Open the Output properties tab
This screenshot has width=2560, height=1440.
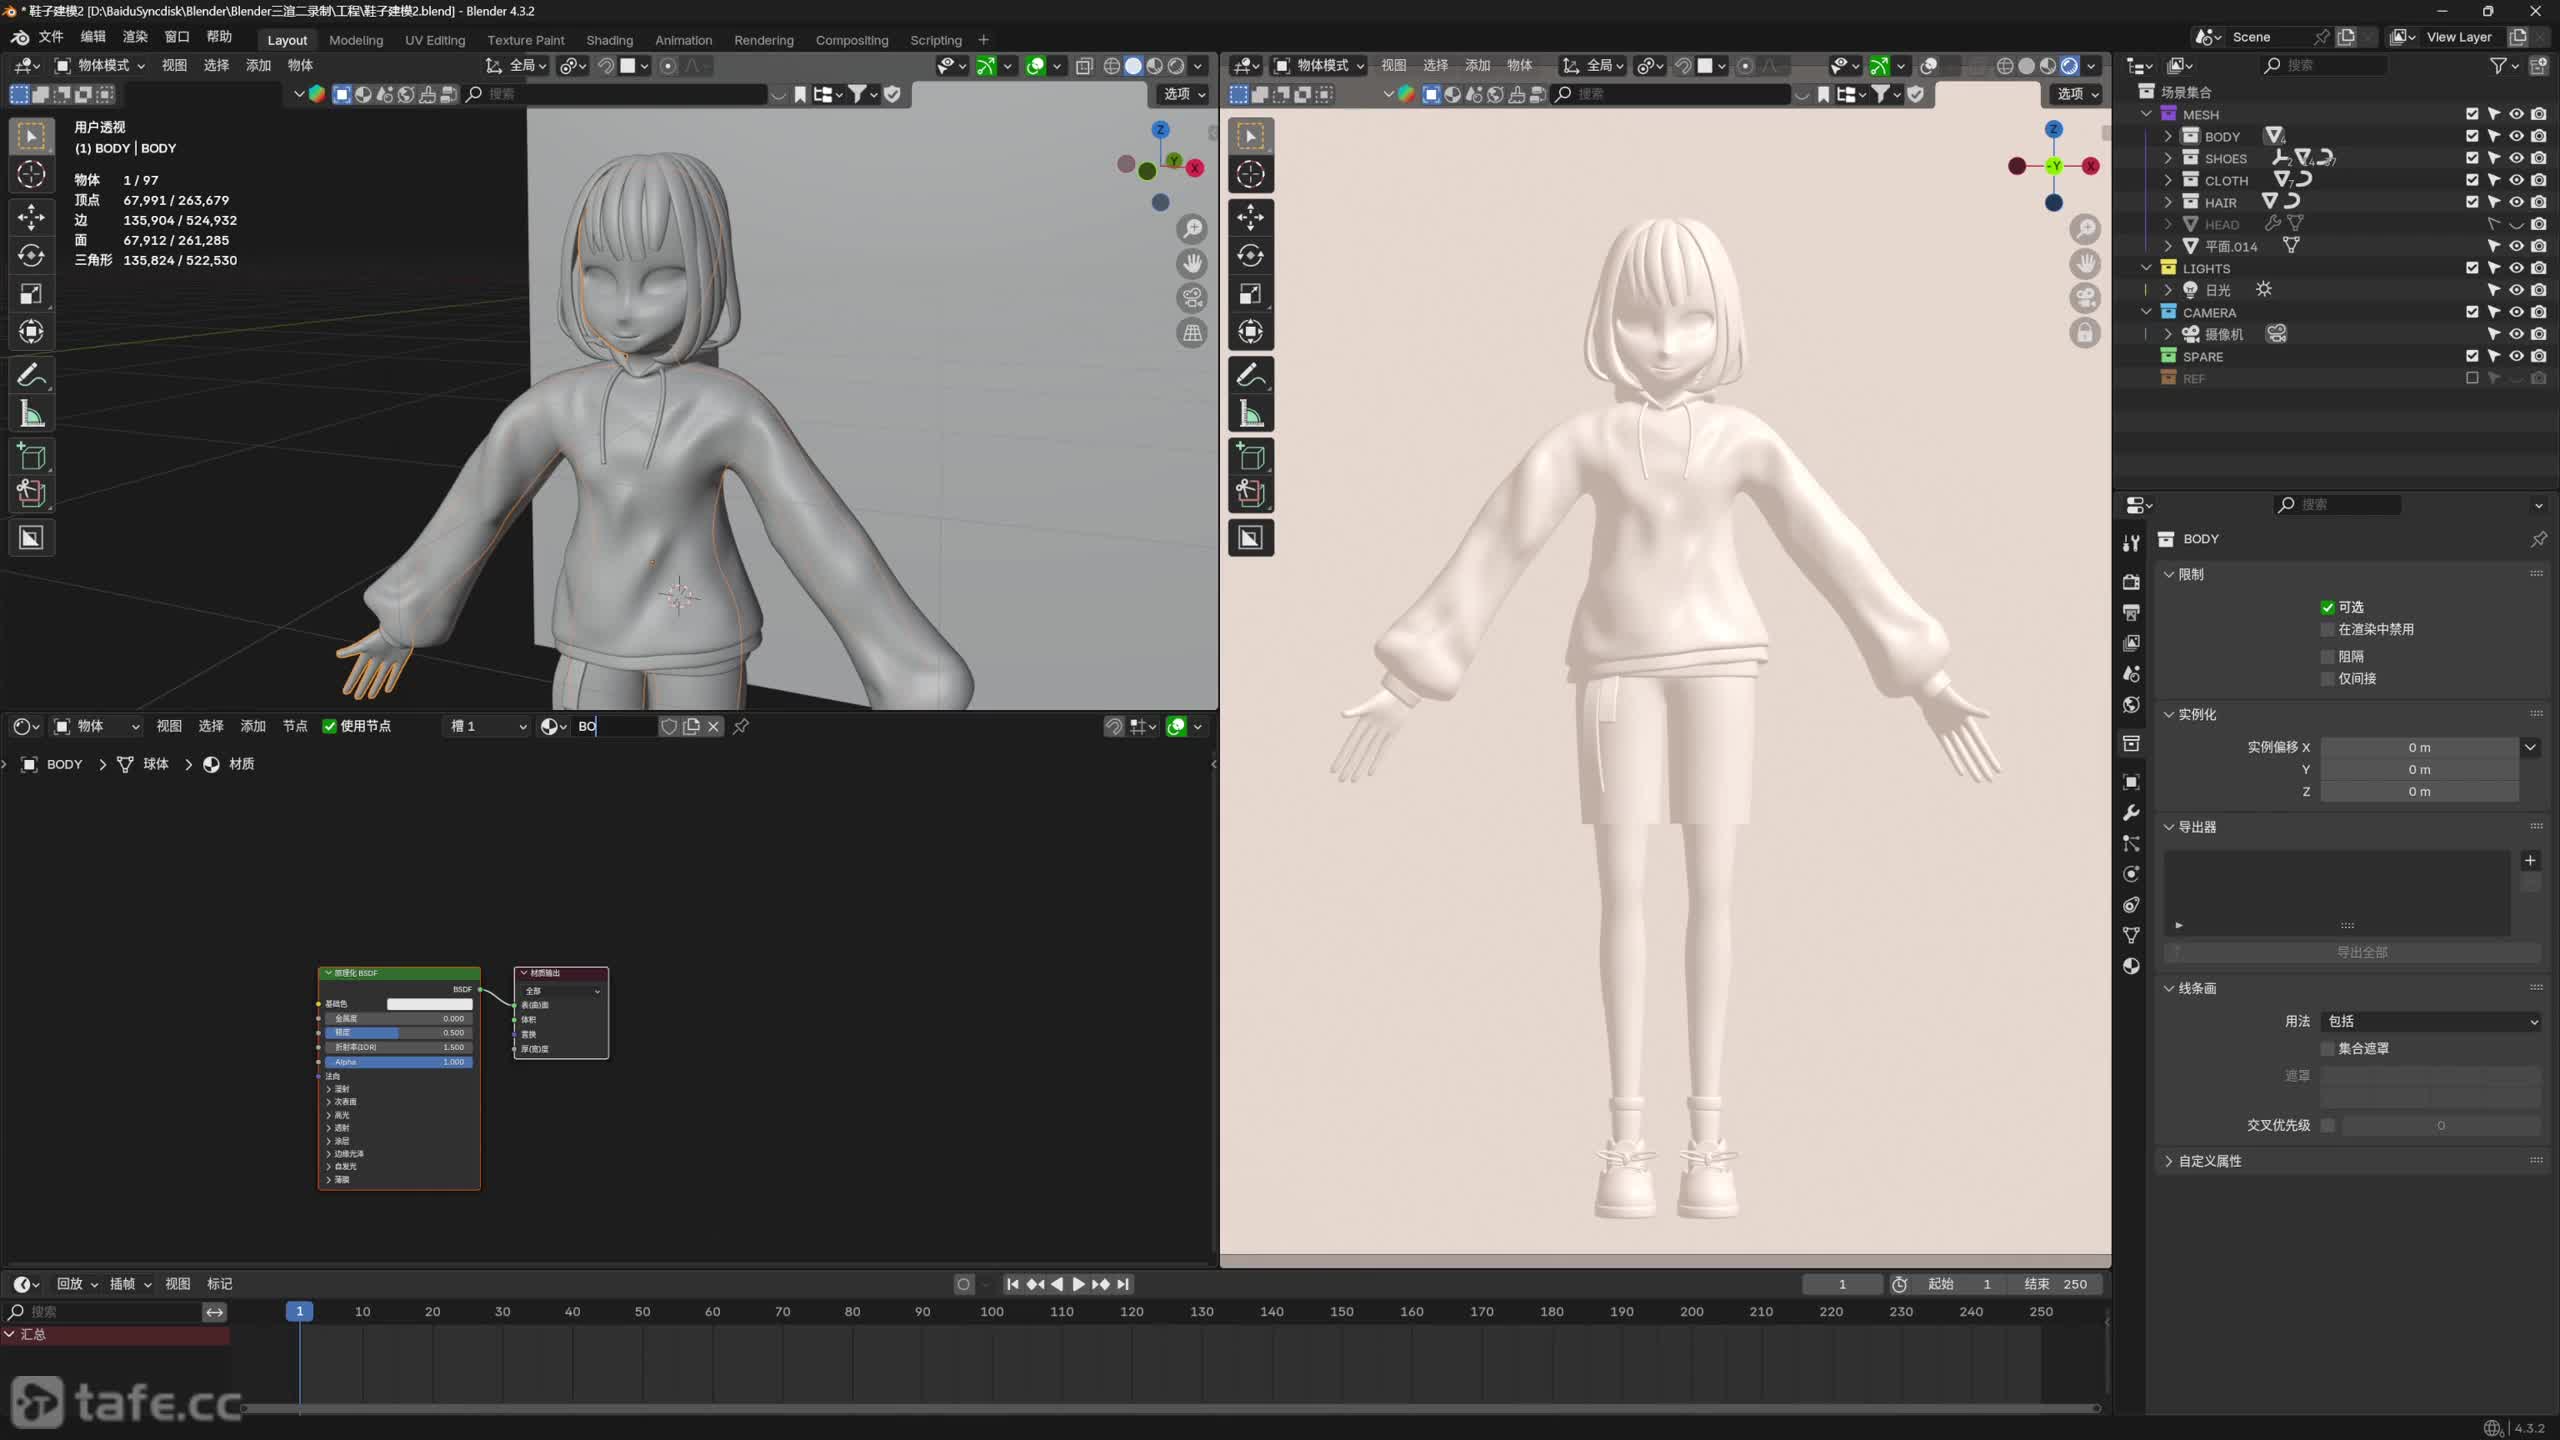coord(2131,612)
